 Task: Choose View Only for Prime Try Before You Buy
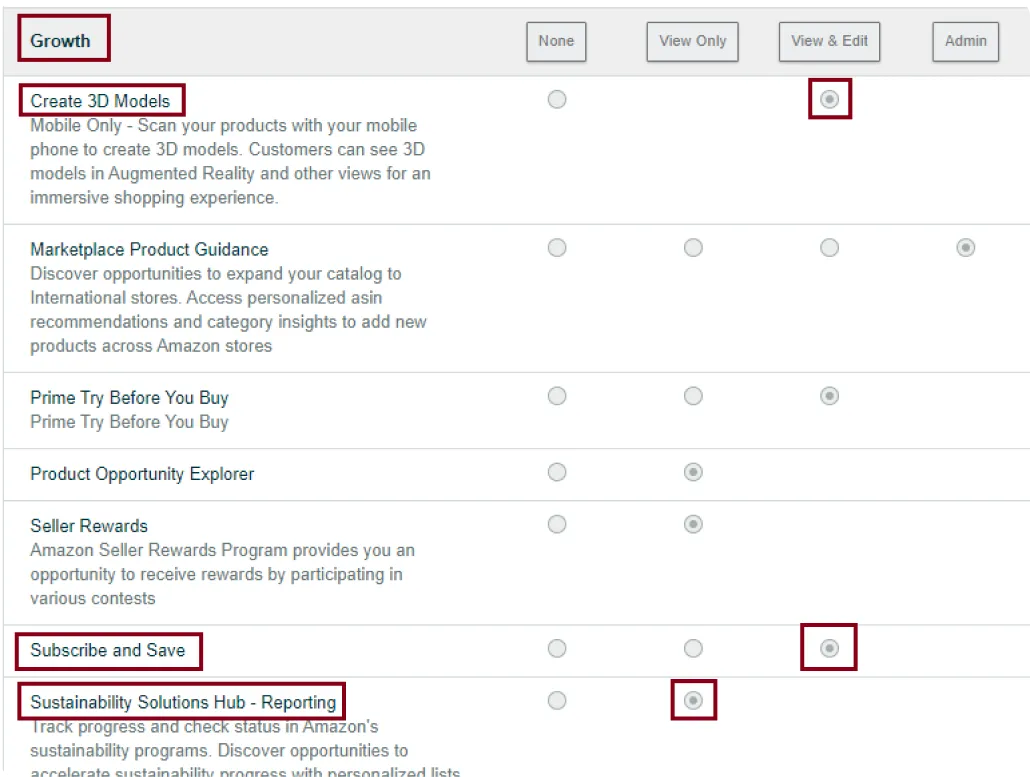point(693,396)
